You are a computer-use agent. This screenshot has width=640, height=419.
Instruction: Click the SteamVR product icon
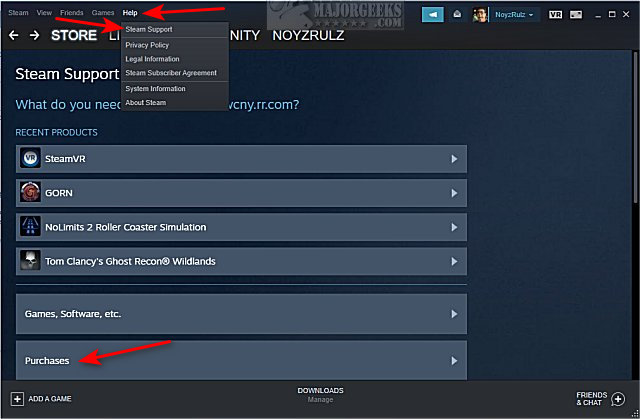(30, 158)
